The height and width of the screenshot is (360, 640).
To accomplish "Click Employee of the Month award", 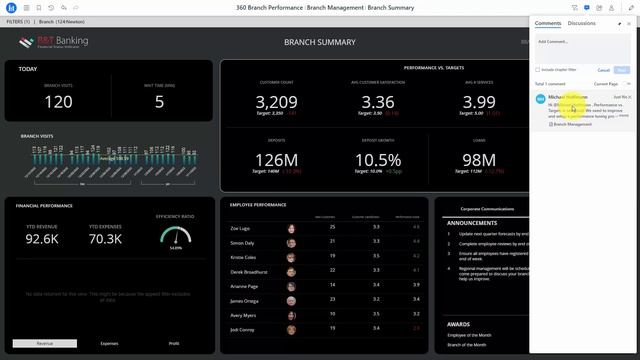I will [469, 335].
